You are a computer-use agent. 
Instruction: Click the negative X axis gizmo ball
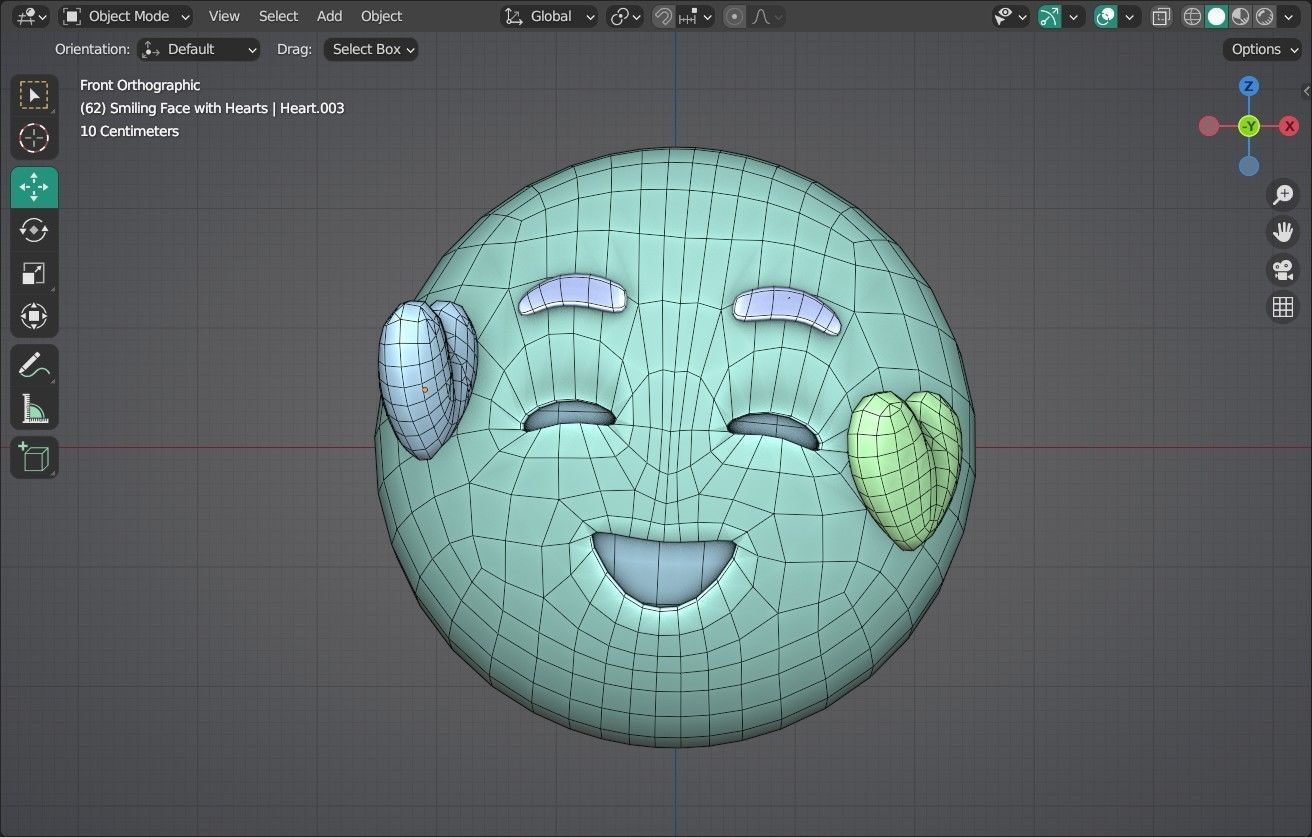[x=1209, y=126]
